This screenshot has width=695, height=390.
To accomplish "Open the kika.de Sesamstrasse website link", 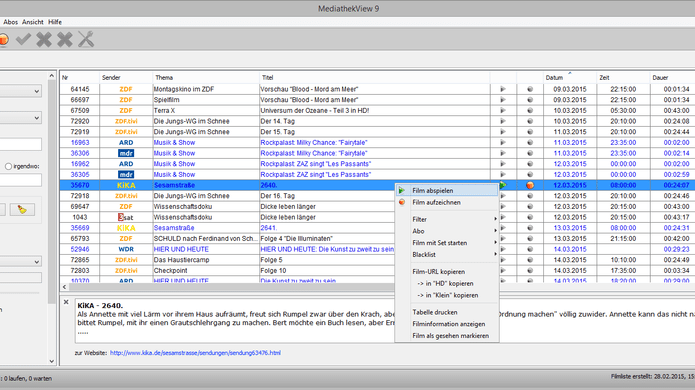I will click(195, 353).
